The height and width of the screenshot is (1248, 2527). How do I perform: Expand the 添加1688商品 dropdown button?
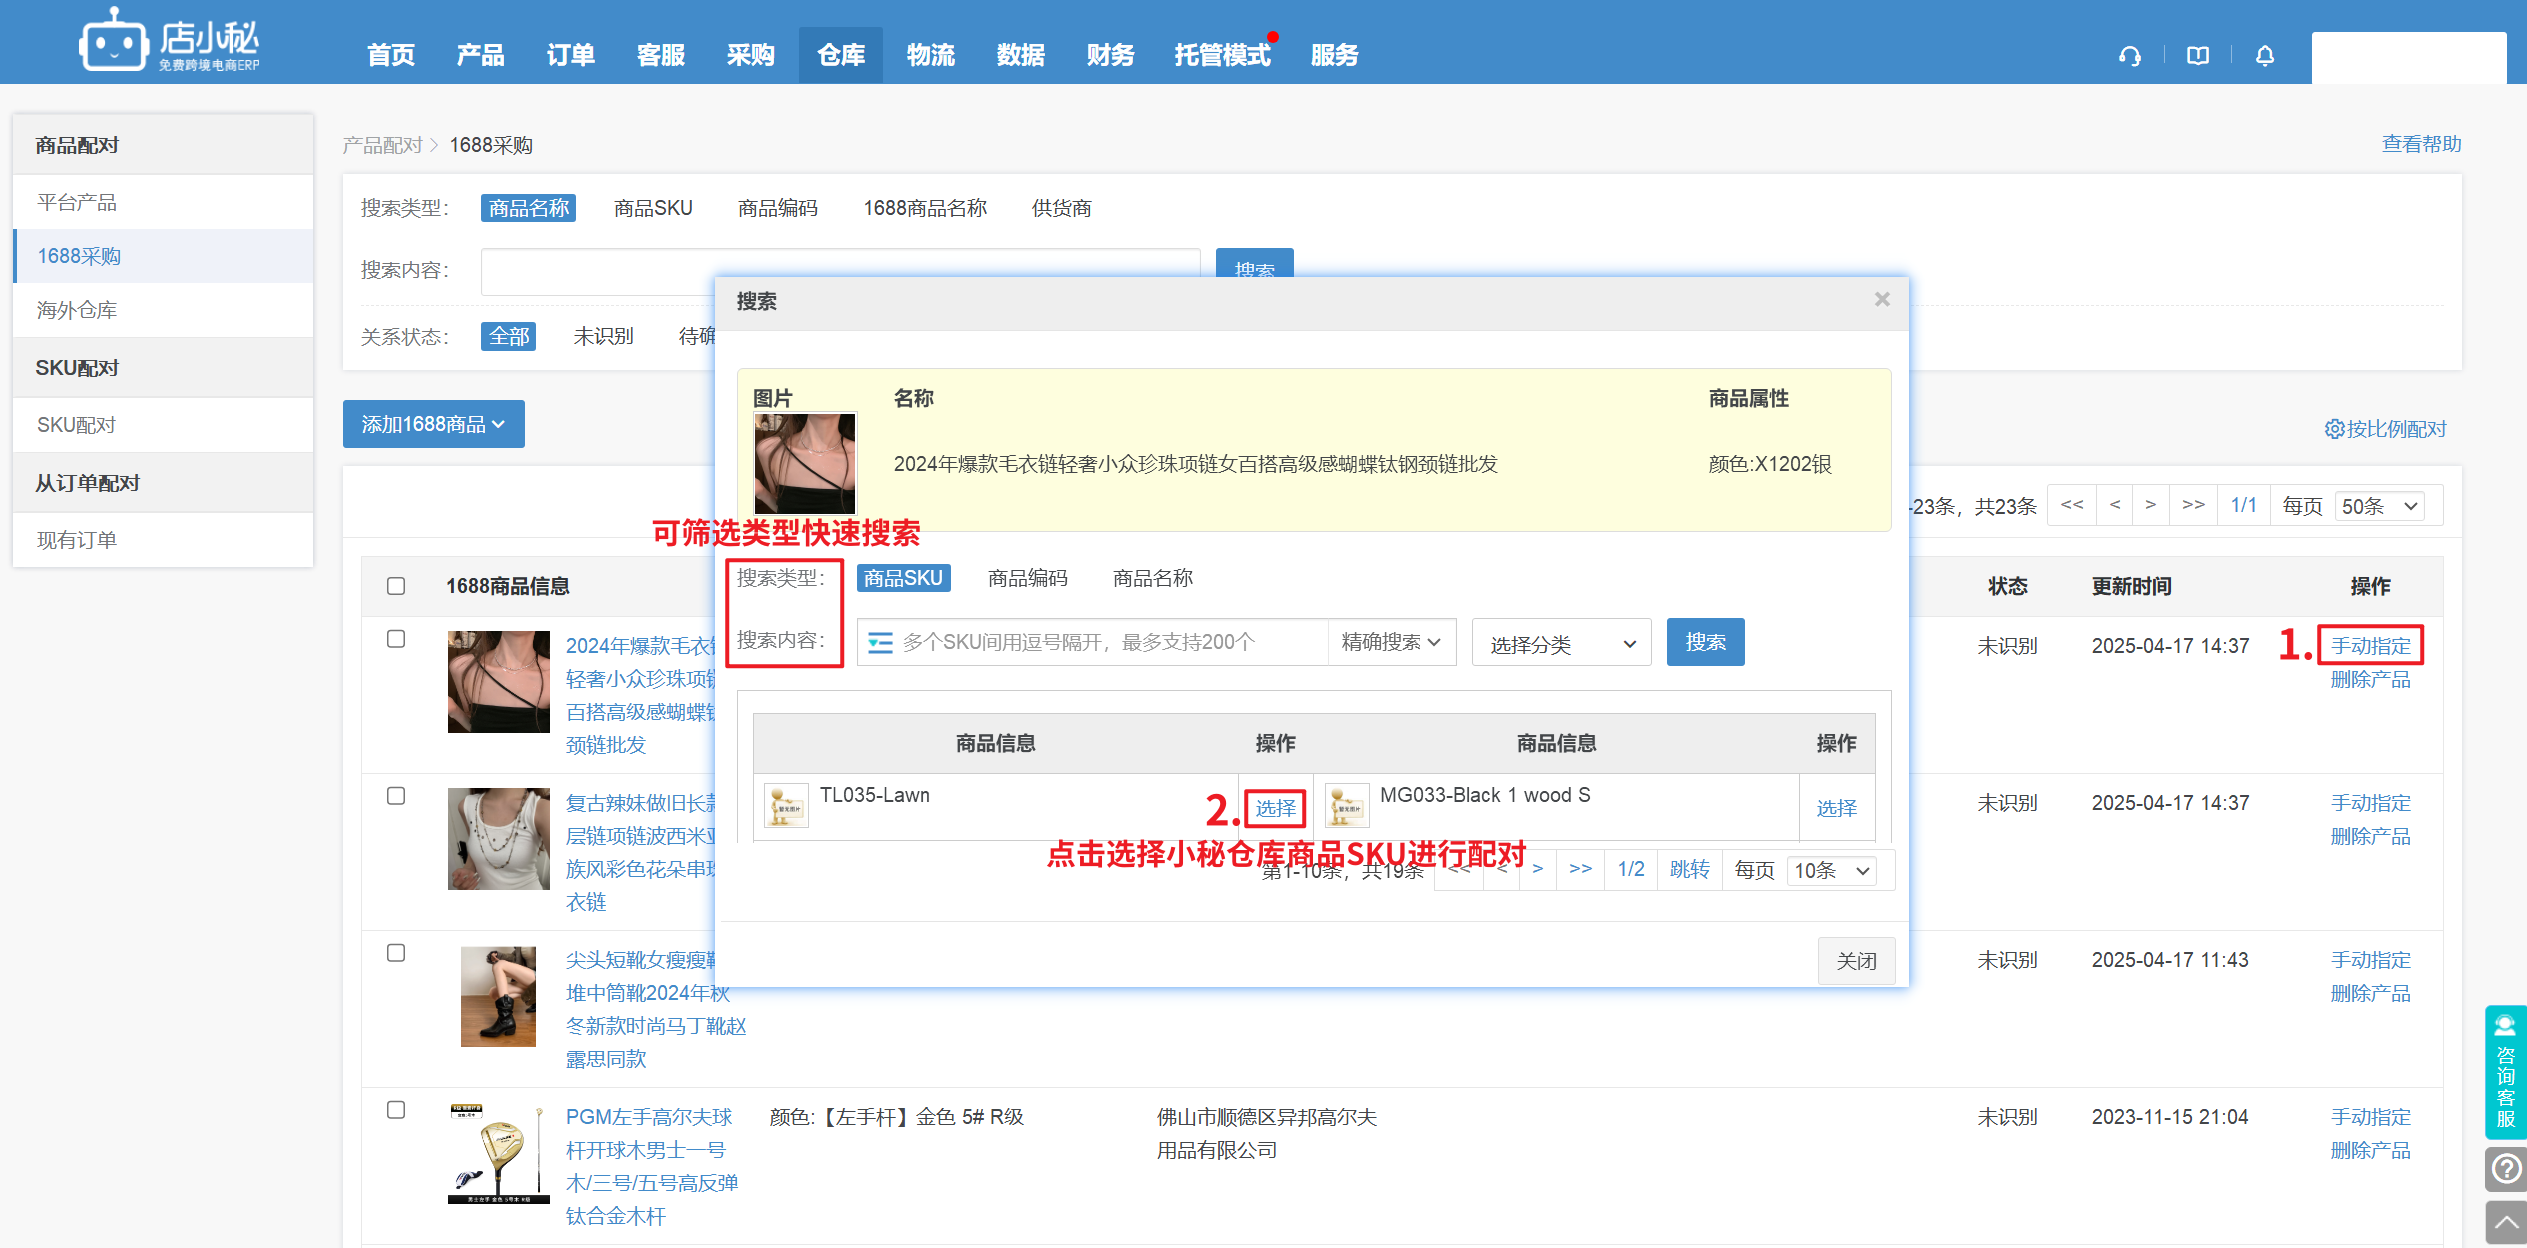pos(433,425)
